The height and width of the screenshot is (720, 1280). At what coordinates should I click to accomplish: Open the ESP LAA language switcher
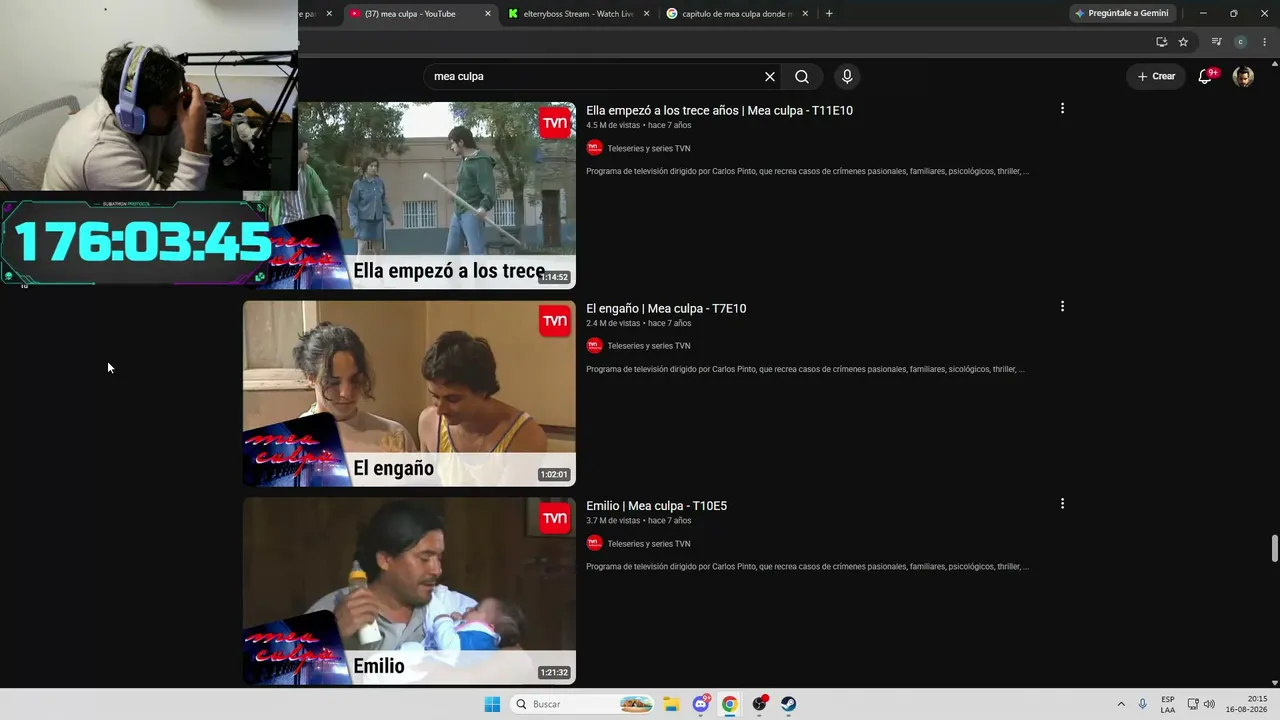[x=1168, y=704]
